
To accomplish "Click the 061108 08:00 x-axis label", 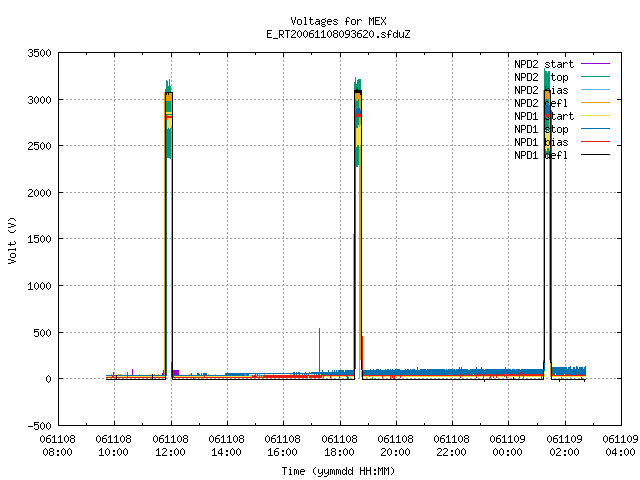I will click(x=57, y=446).
